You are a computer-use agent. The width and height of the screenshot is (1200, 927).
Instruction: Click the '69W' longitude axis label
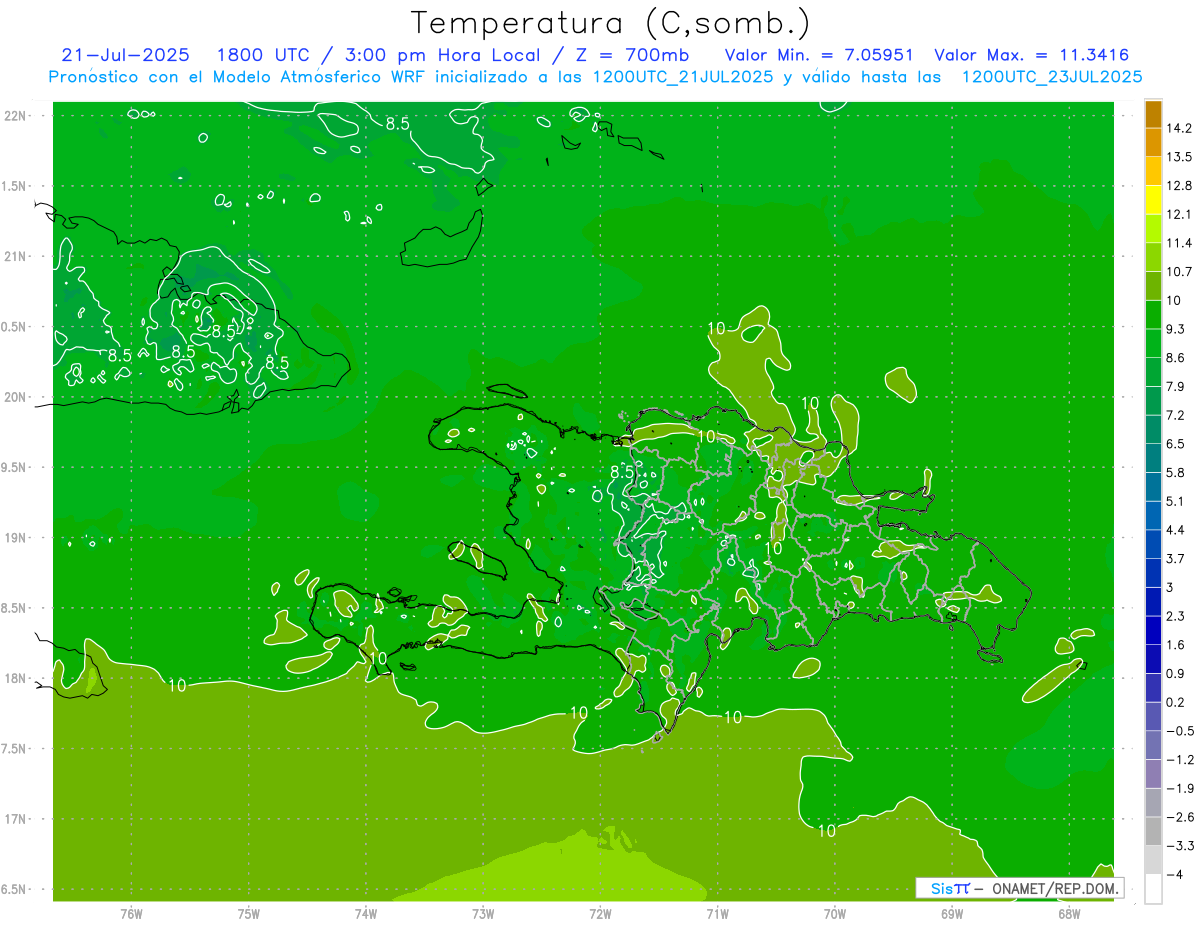click(x=952, y=914)
